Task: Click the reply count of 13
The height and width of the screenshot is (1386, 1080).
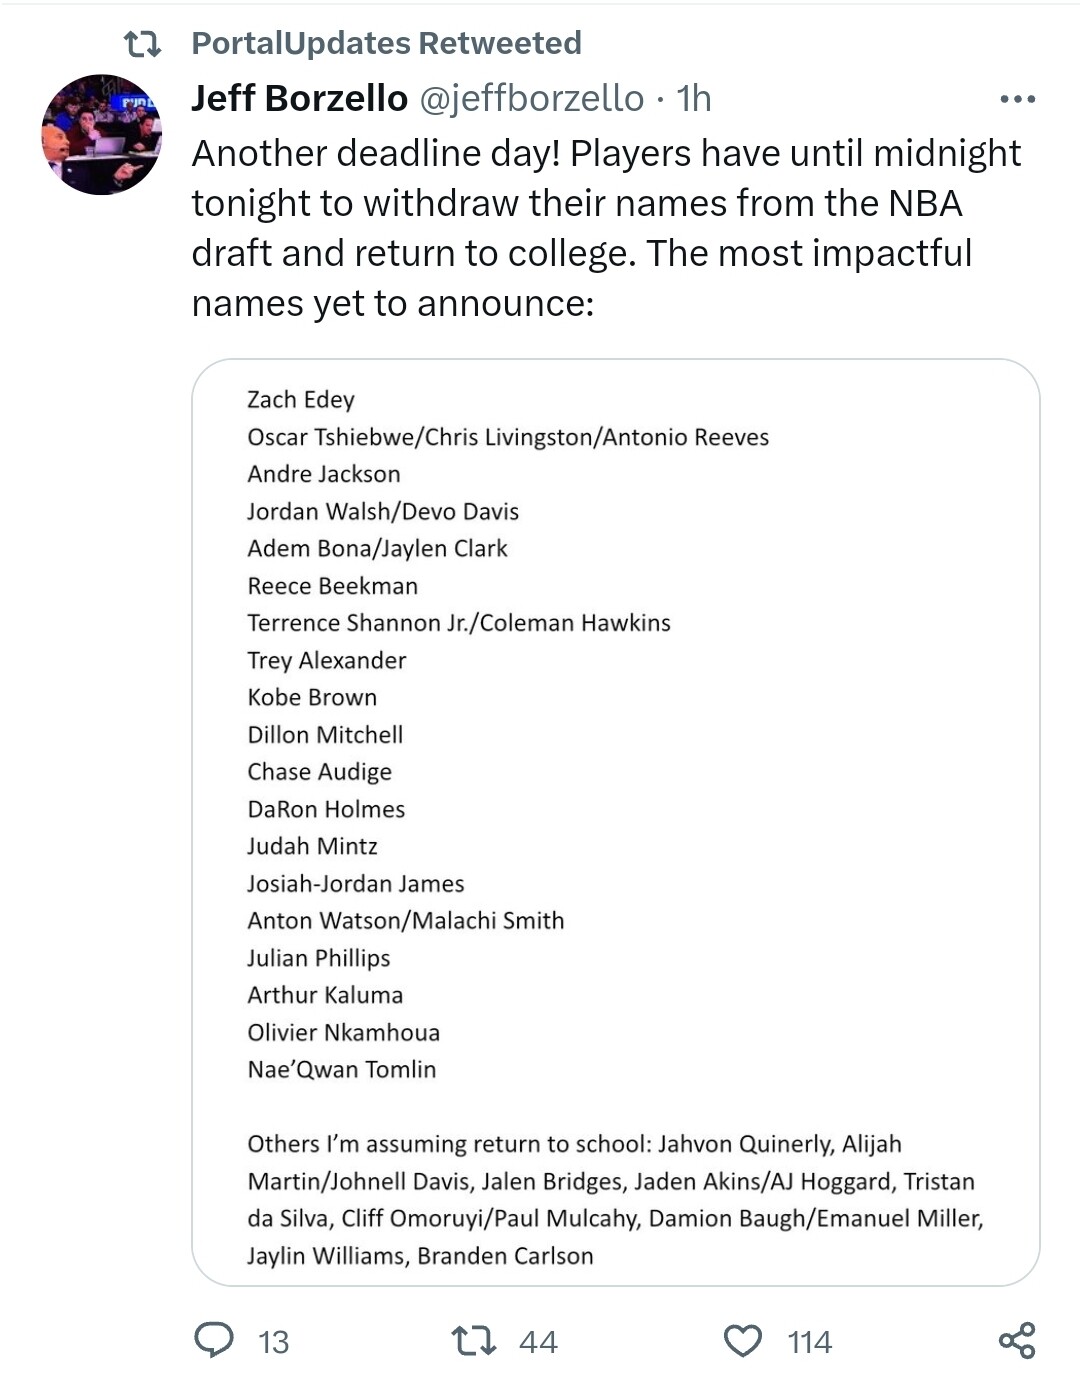Action: click(273, 1342)
